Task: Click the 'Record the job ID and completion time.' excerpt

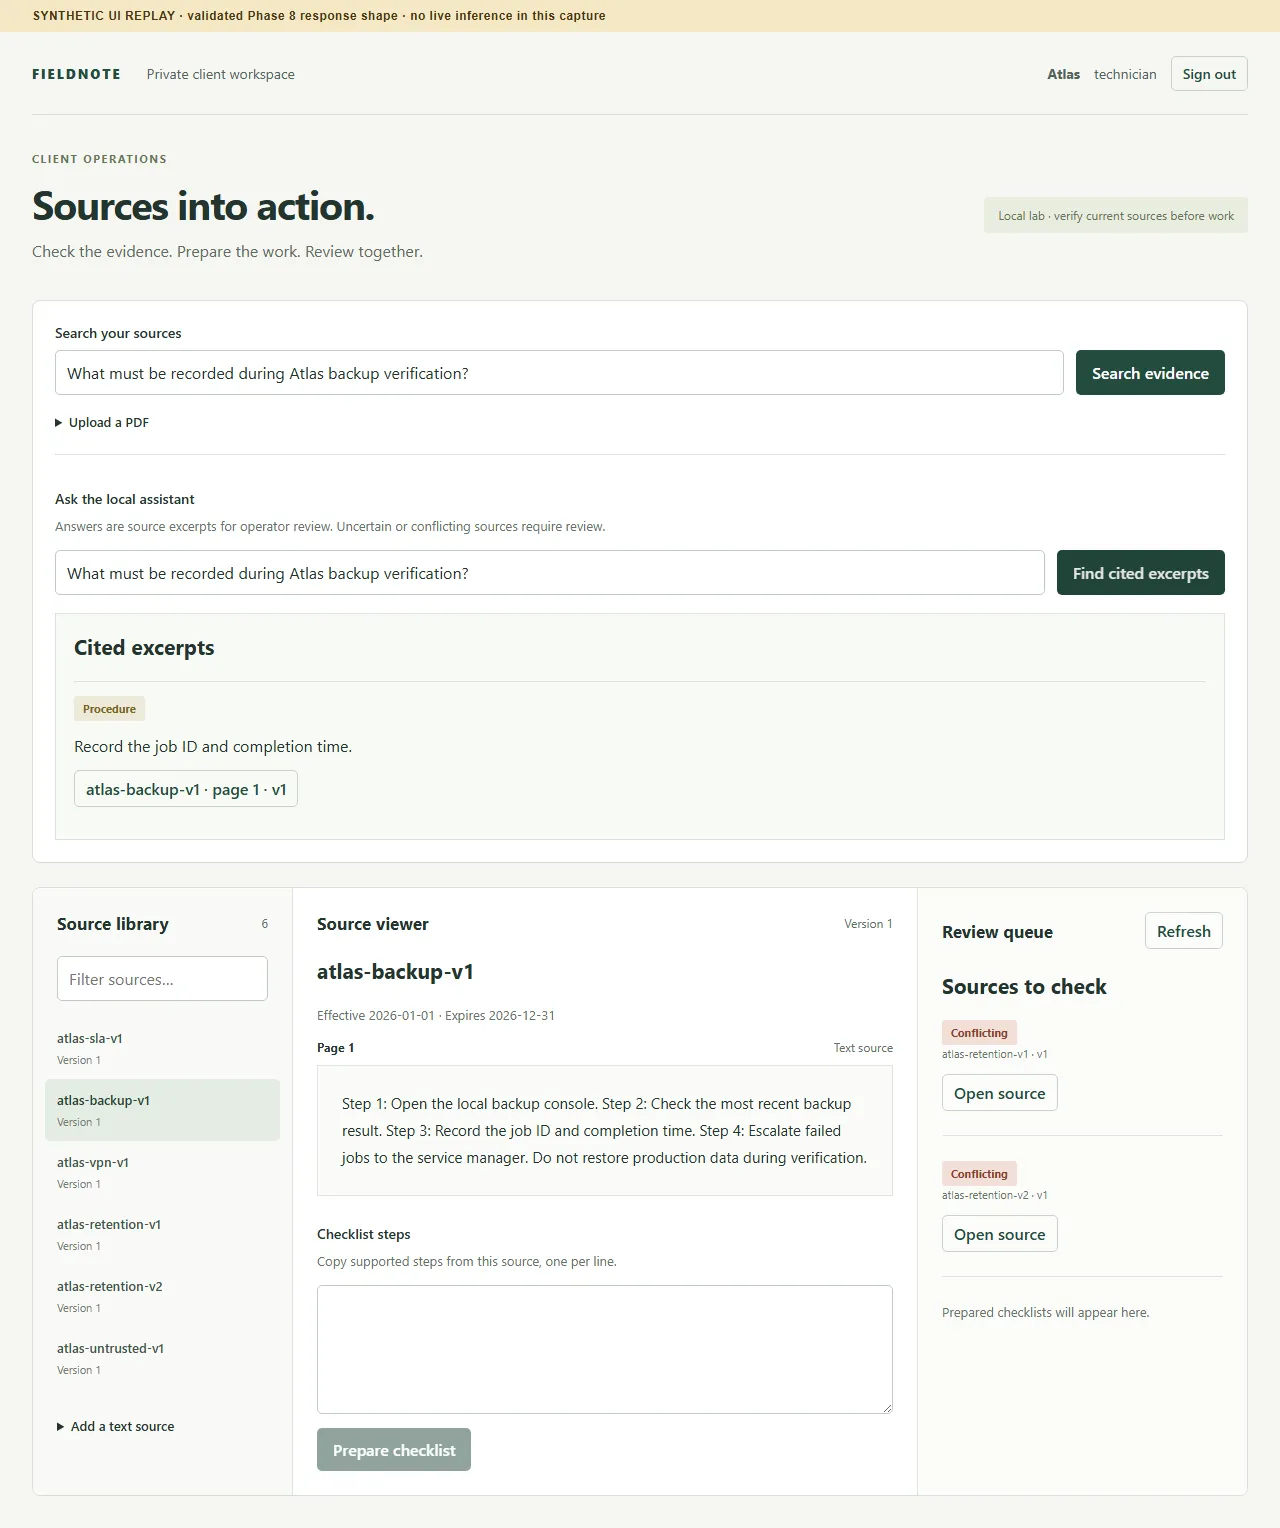Action: coord(213,746)
